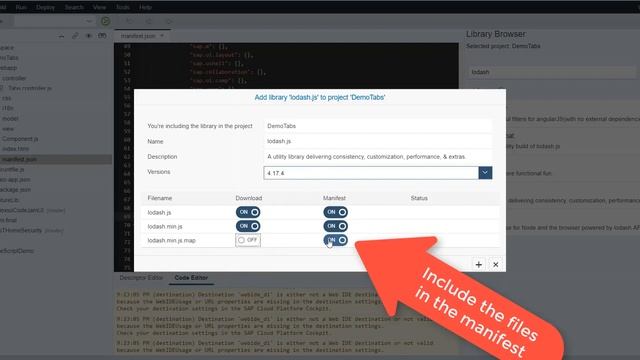Switch to the Descriptor Editor tab
Screen dimensions: 640x360
pos(141,278)
